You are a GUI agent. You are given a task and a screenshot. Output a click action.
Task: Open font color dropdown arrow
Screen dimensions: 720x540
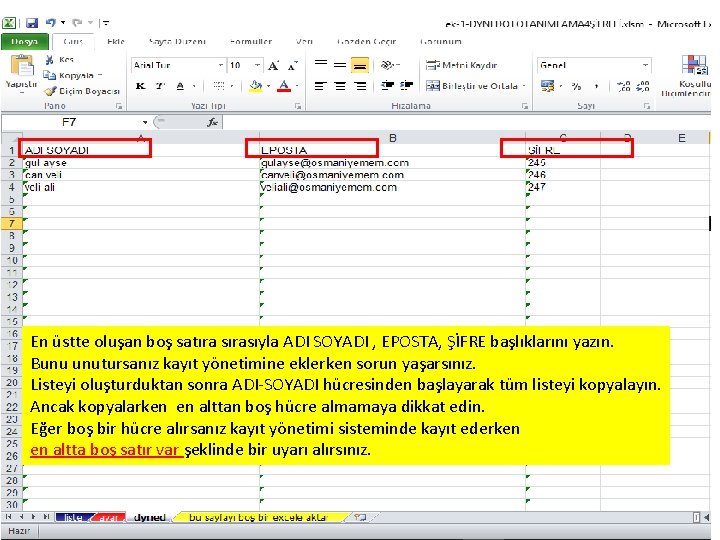point(297,86)
